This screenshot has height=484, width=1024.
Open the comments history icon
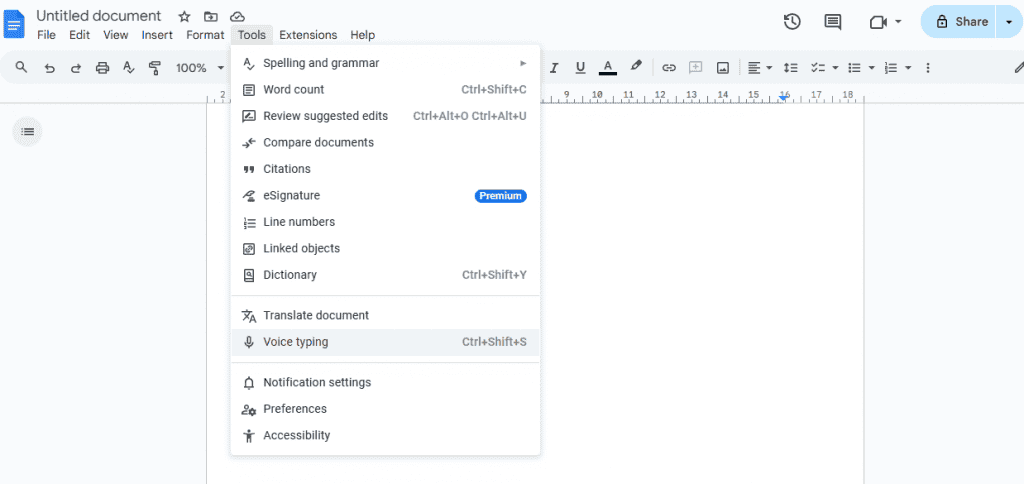832,21
